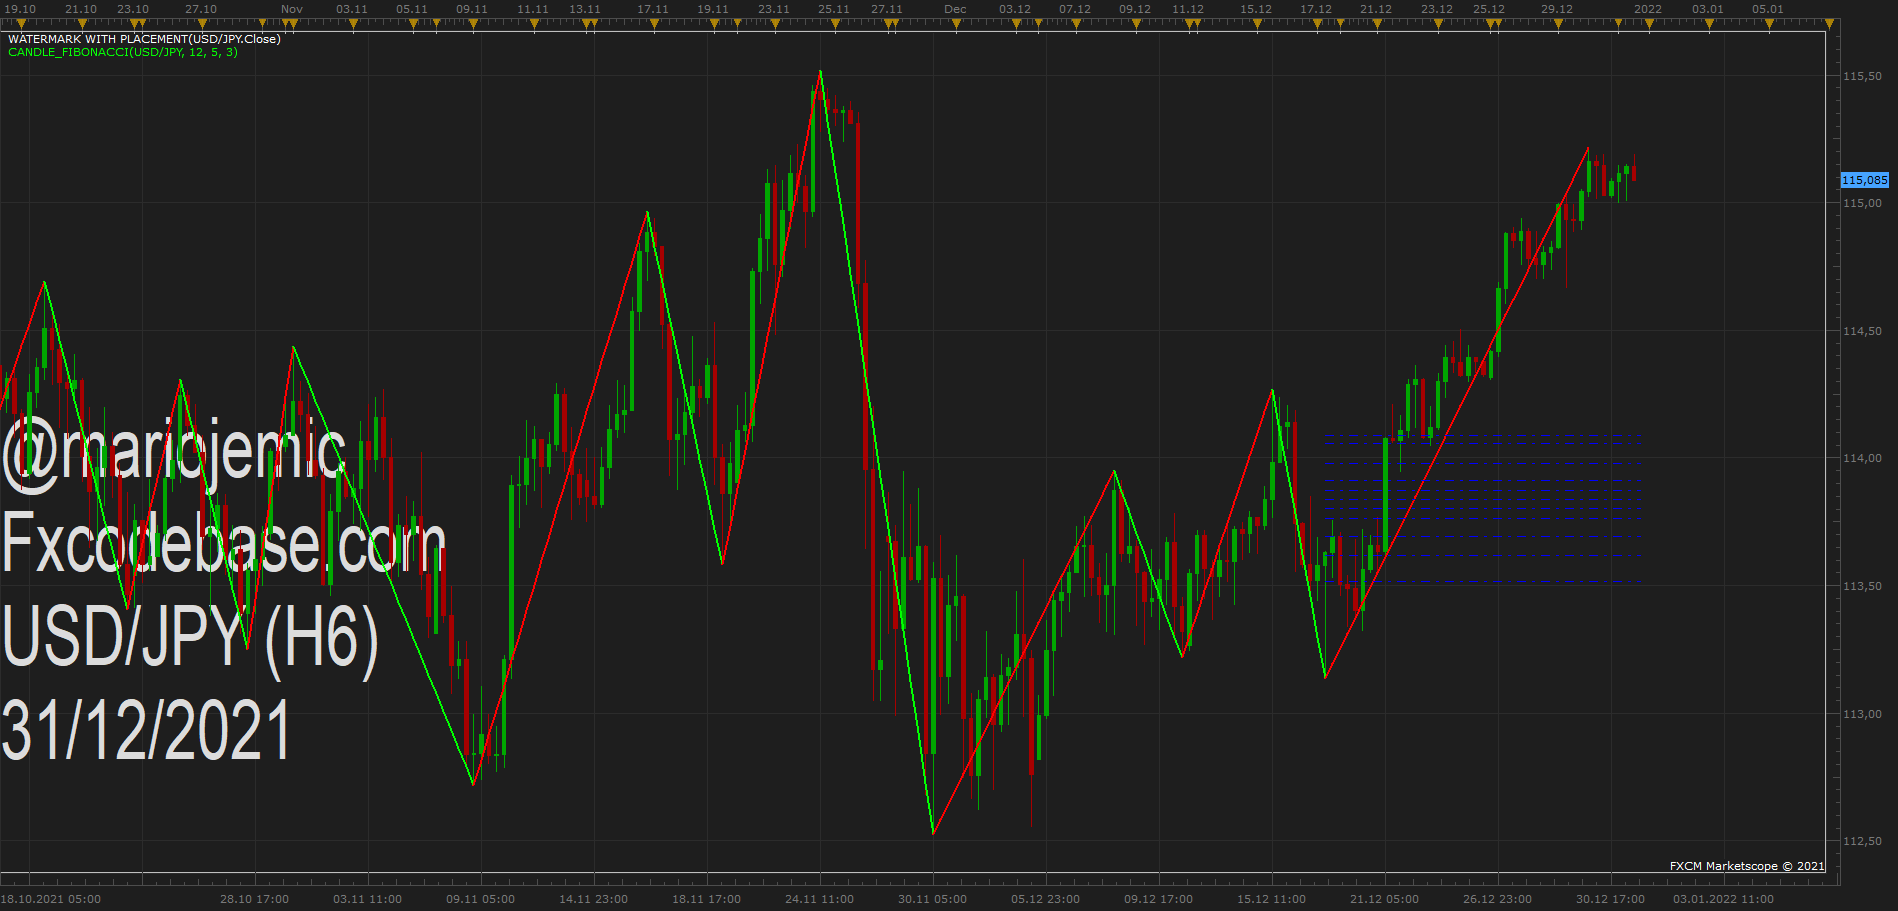The height and width of the screenshot is (911, 1898).
Task: Click the 114,00 price axis label
Action: (1862, 458)
